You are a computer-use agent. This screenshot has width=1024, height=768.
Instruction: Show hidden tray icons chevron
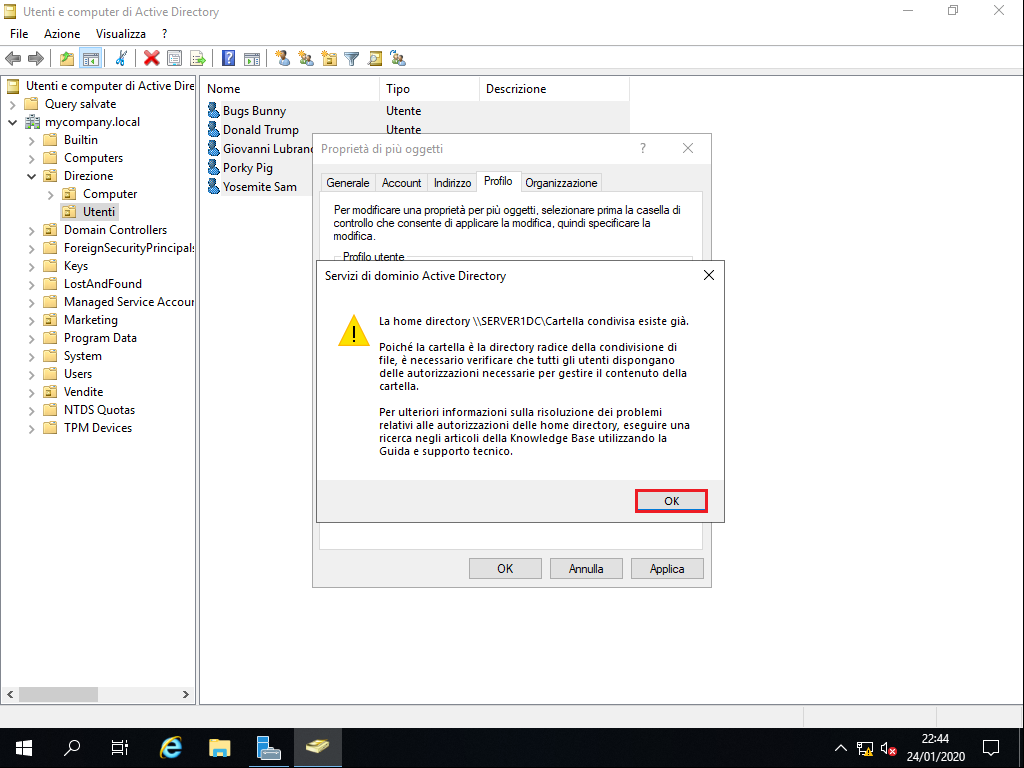coord(840,748)
